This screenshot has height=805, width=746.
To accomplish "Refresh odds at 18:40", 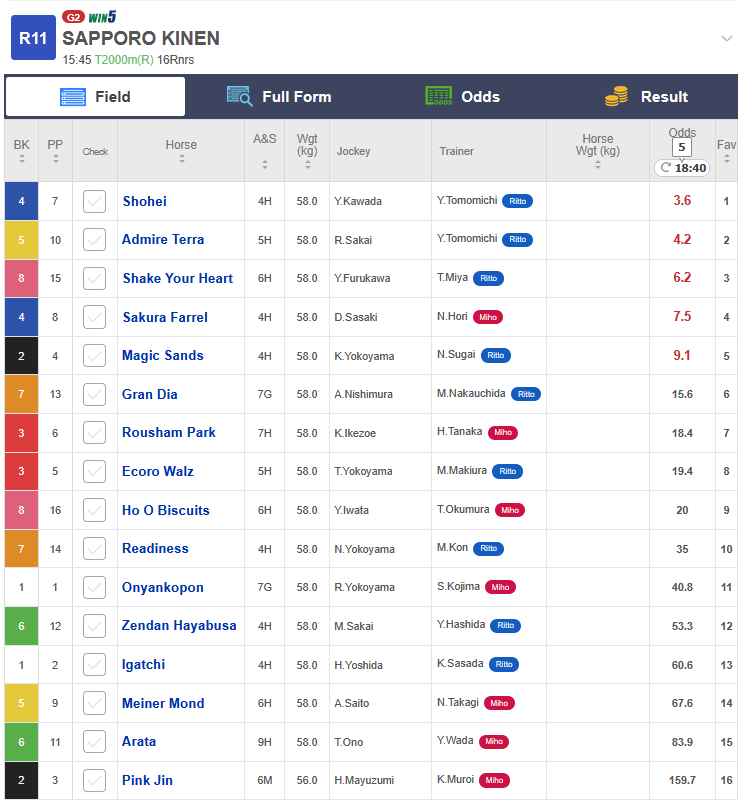I will click(682, 168).
